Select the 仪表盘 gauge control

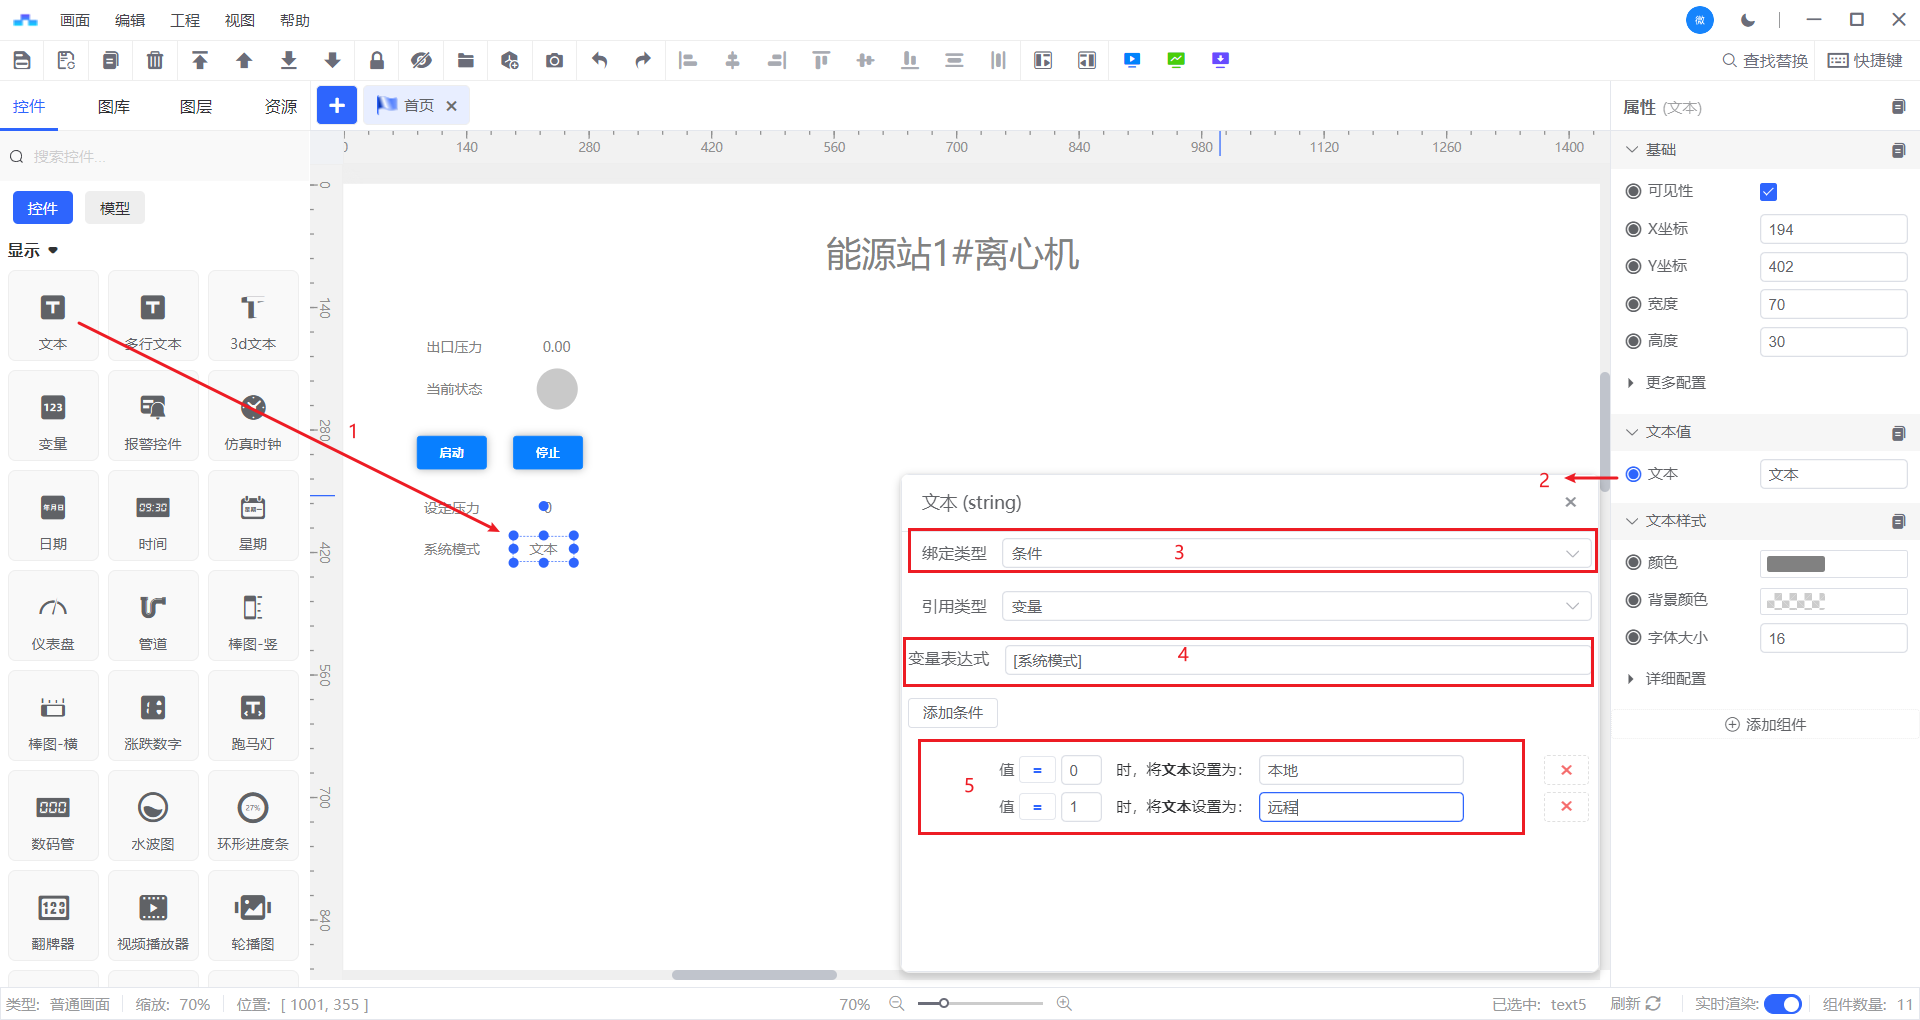point(53,617)
